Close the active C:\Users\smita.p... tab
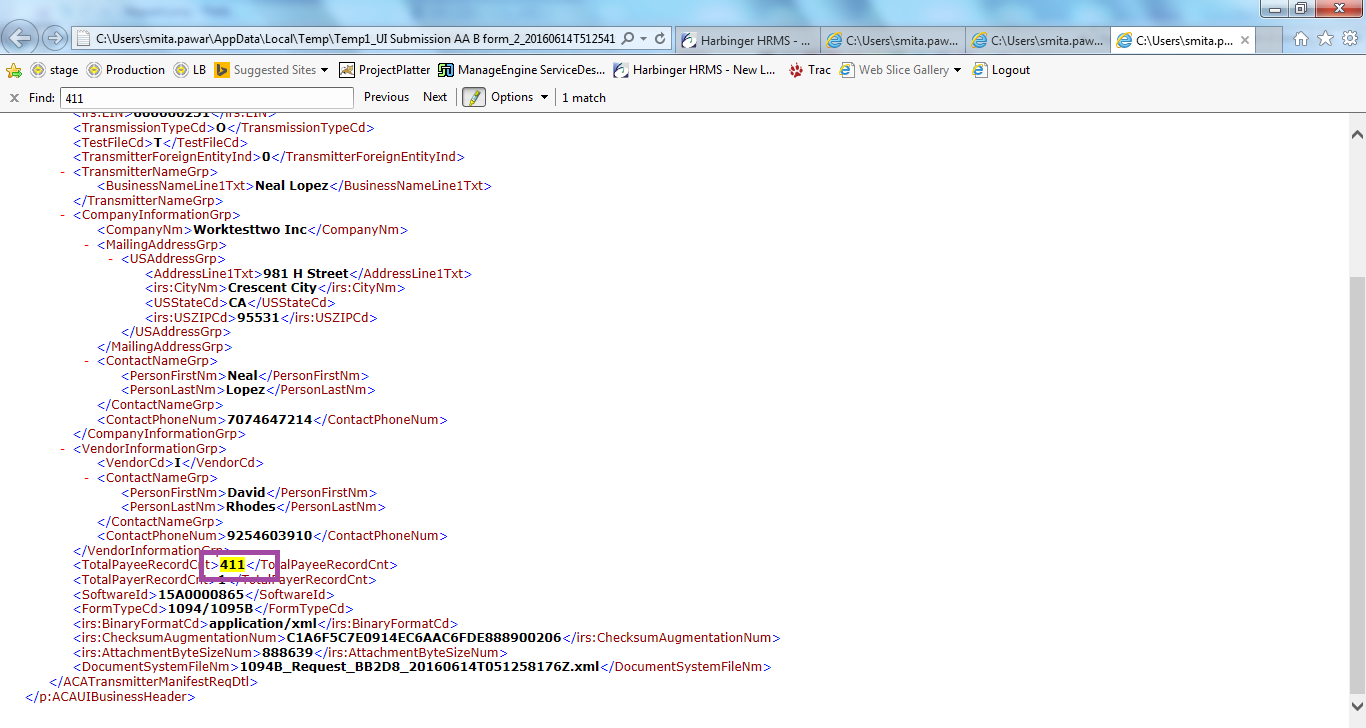Viewport: 1366px width, 728px height. coord(1244,41)
